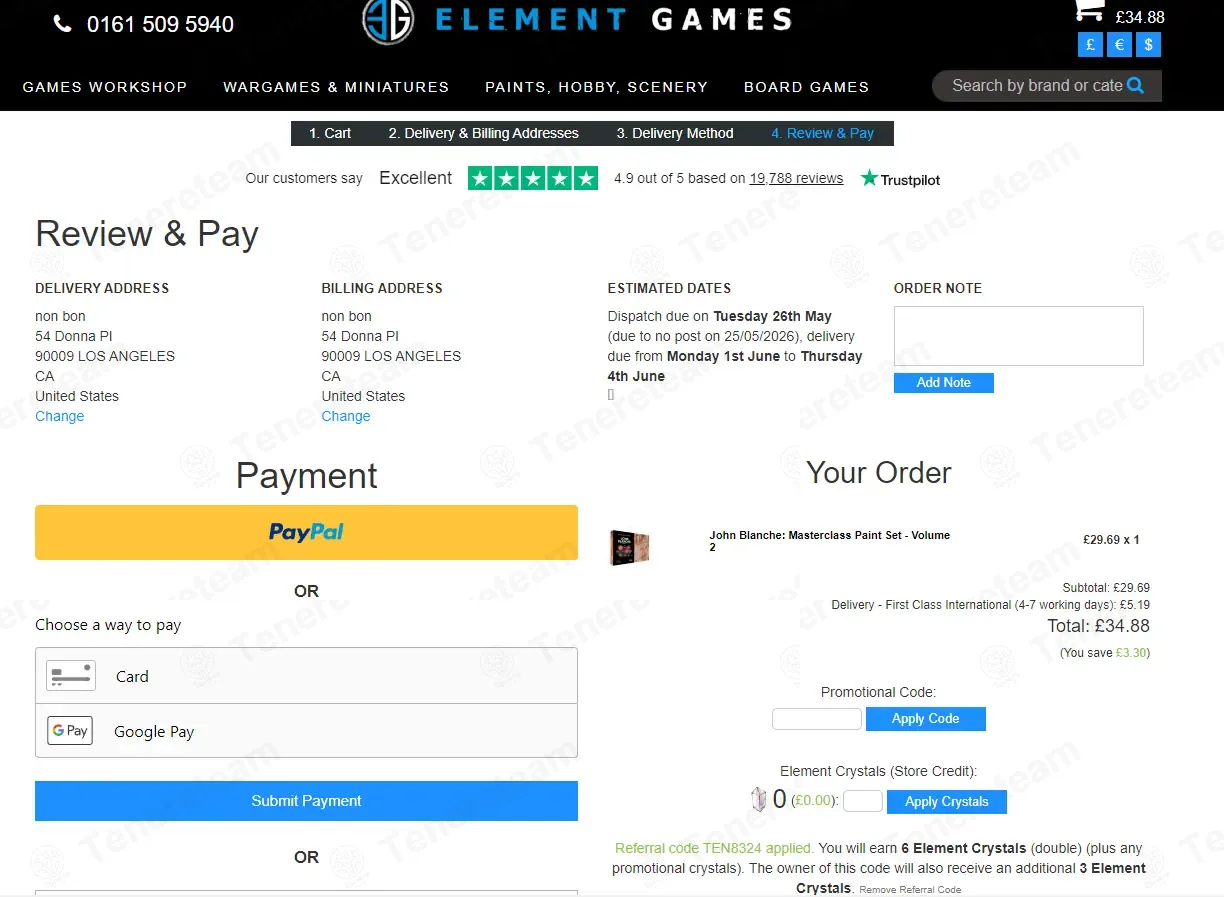Select step 4. Review & Pay
This screenshot has height=897, width=1224.
(823, 133)
